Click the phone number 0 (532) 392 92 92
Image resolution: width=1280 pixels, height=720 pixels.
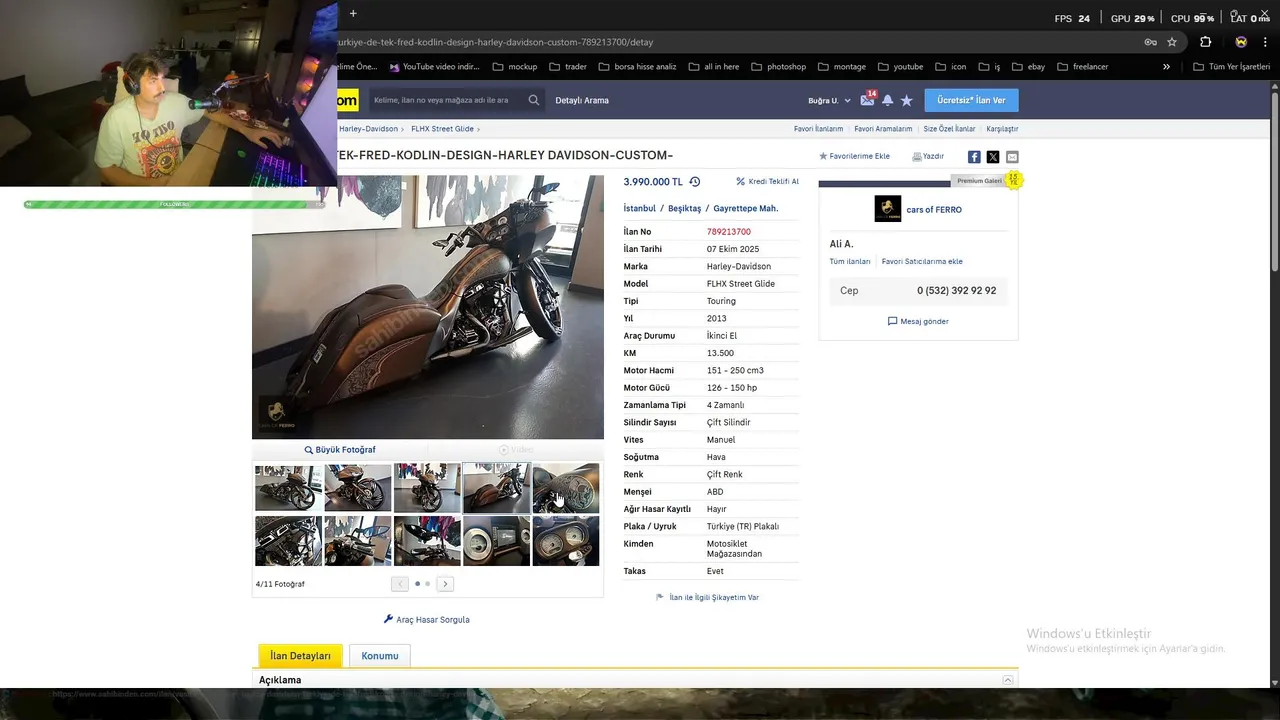click(956, 290)
